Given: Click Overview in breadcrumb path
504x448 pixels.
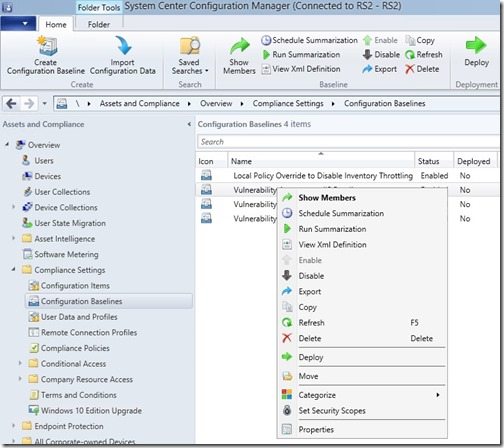Looking at the screenshot, I should point(216,104).
